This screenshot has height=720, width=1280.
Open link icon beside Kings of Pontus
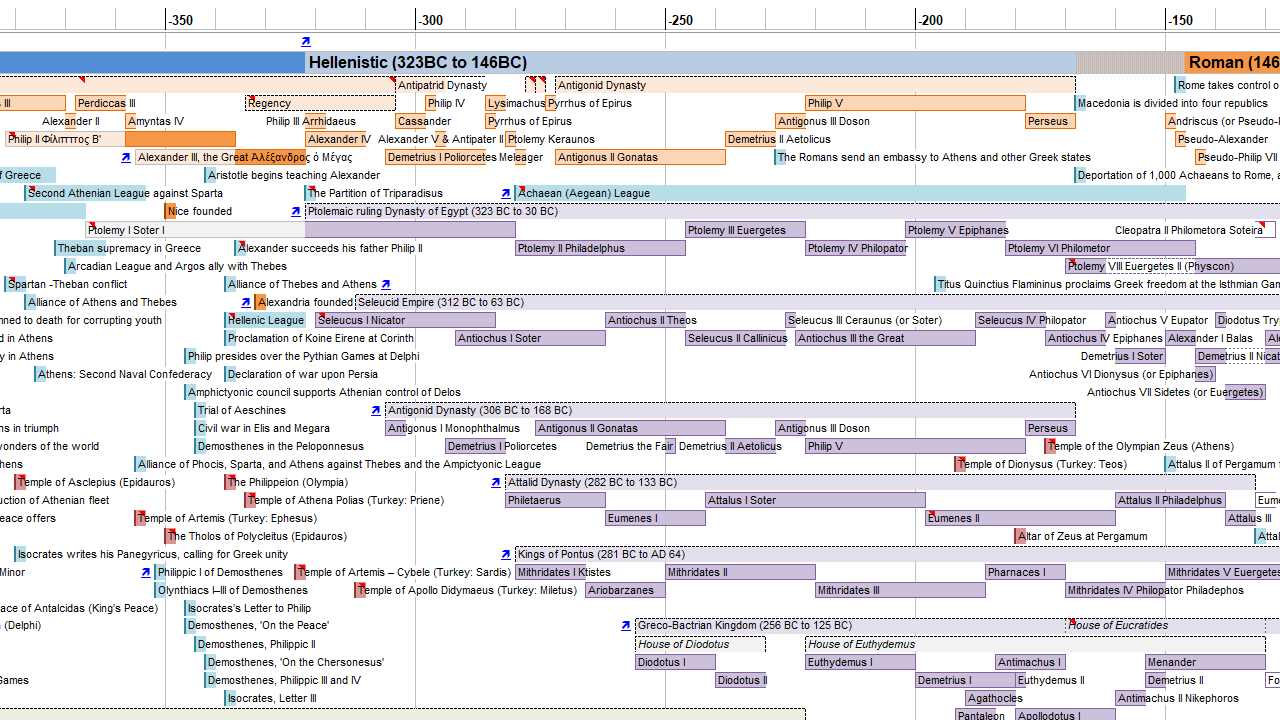click(x=506, y=555)
